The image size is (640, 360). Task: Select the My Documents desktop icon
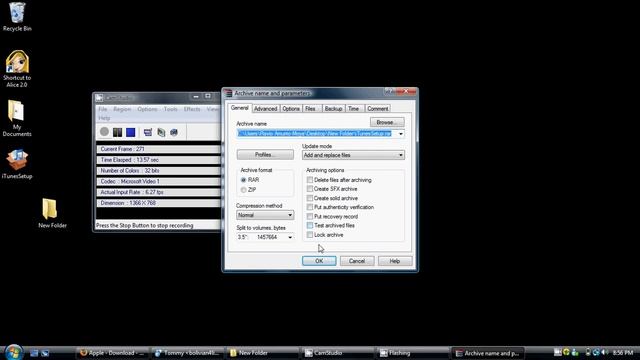tap(17, 118)
